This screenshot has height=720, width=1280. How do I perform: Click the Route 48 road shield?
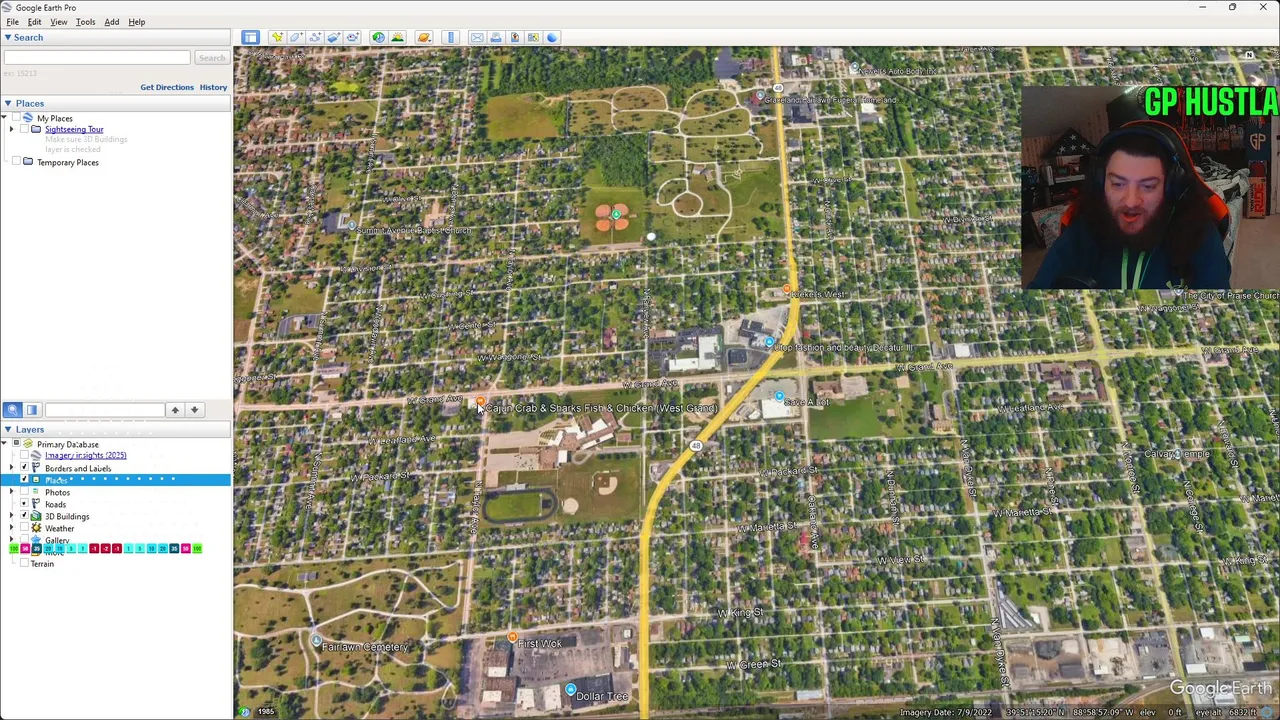point(696,445)
